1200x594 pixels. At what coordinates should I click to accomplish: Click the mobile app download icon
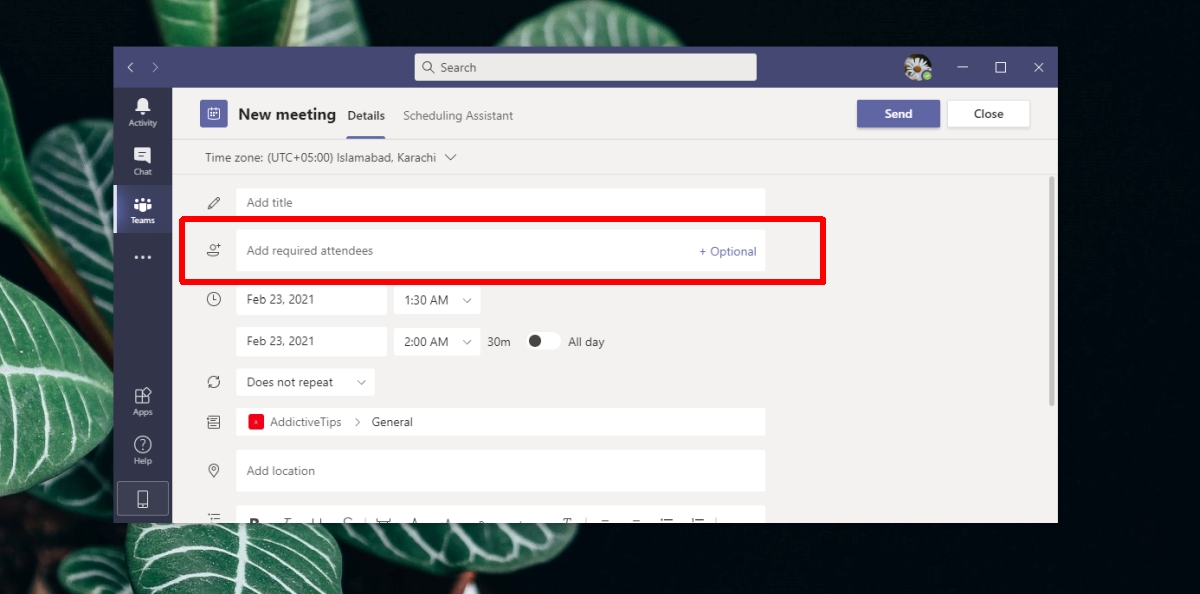tap(143, 498)
